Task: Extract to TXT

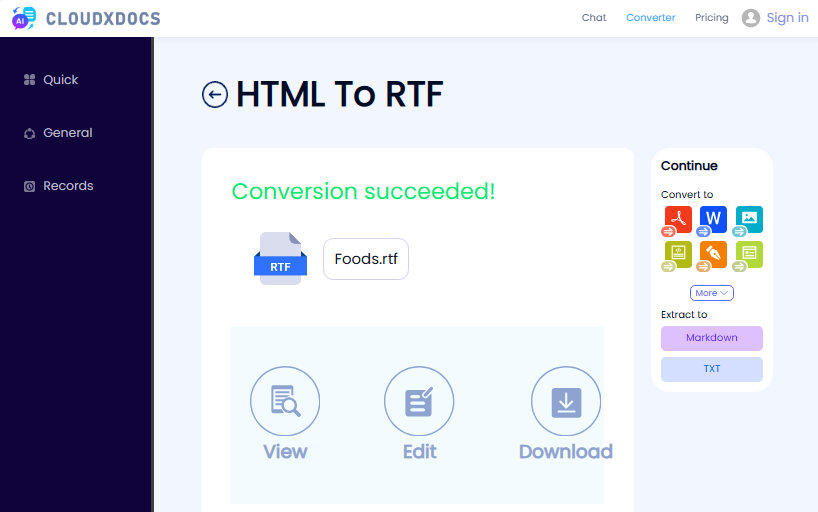Action: point(712,369)
